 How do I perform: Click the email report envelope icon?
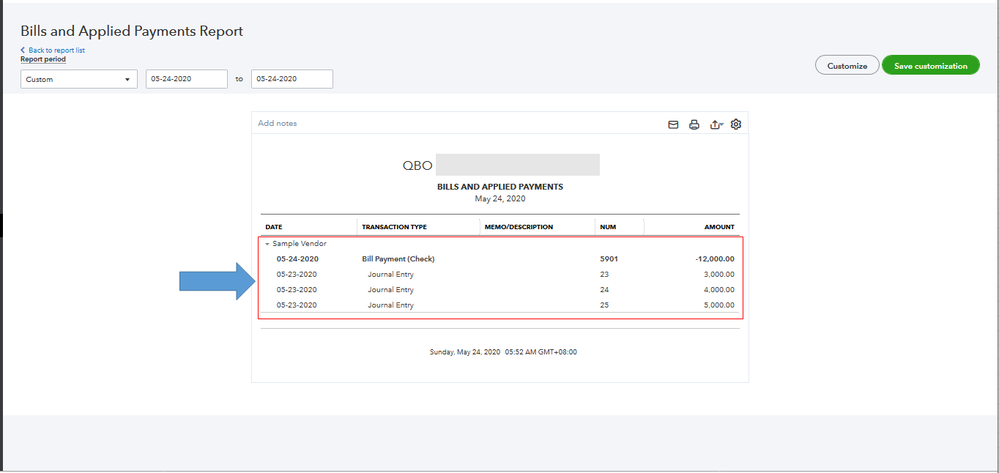[673, 124]
